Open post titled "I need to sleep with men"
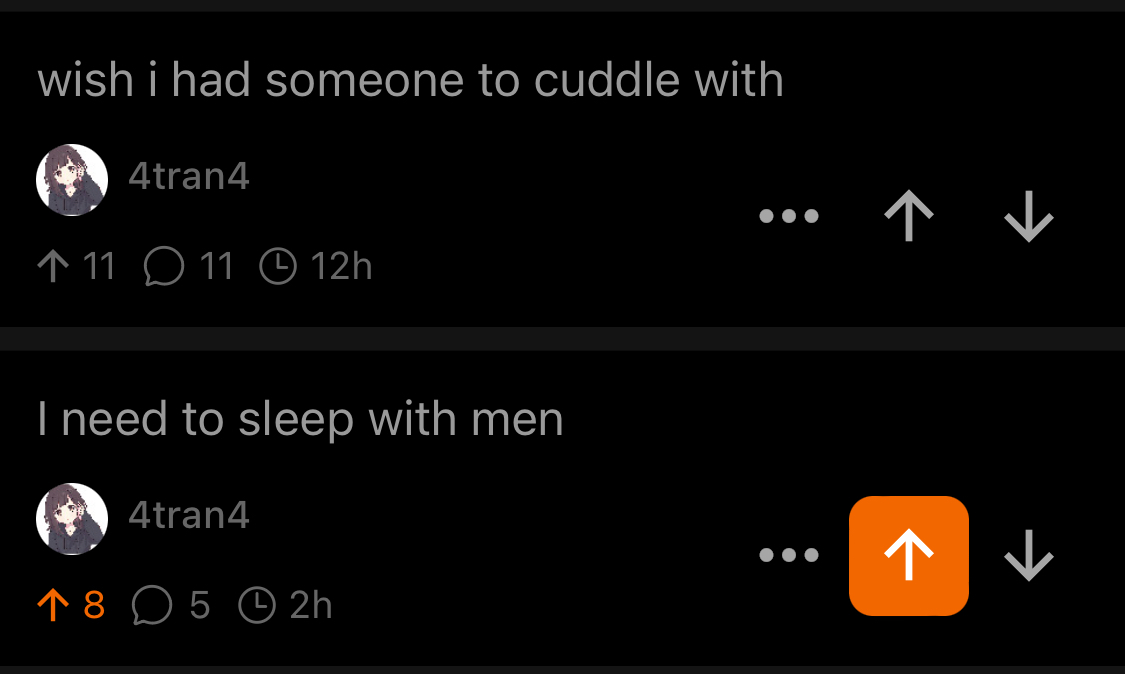This screenshot has height=674, width=1125. [x=300, y=419]
